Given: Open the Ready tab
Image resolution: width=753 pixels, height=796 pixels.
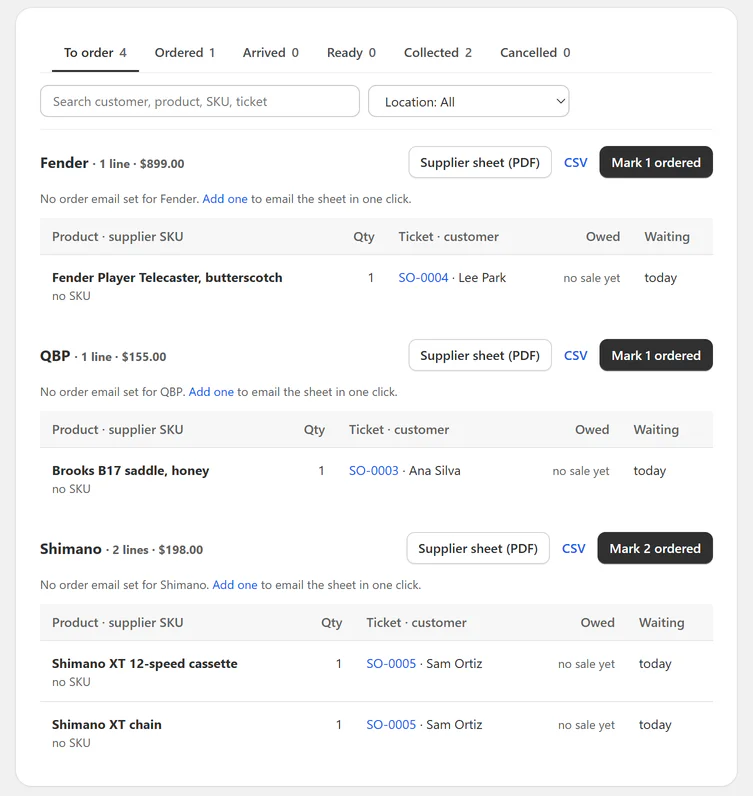Looking at the screenshot, I should 351,53.
